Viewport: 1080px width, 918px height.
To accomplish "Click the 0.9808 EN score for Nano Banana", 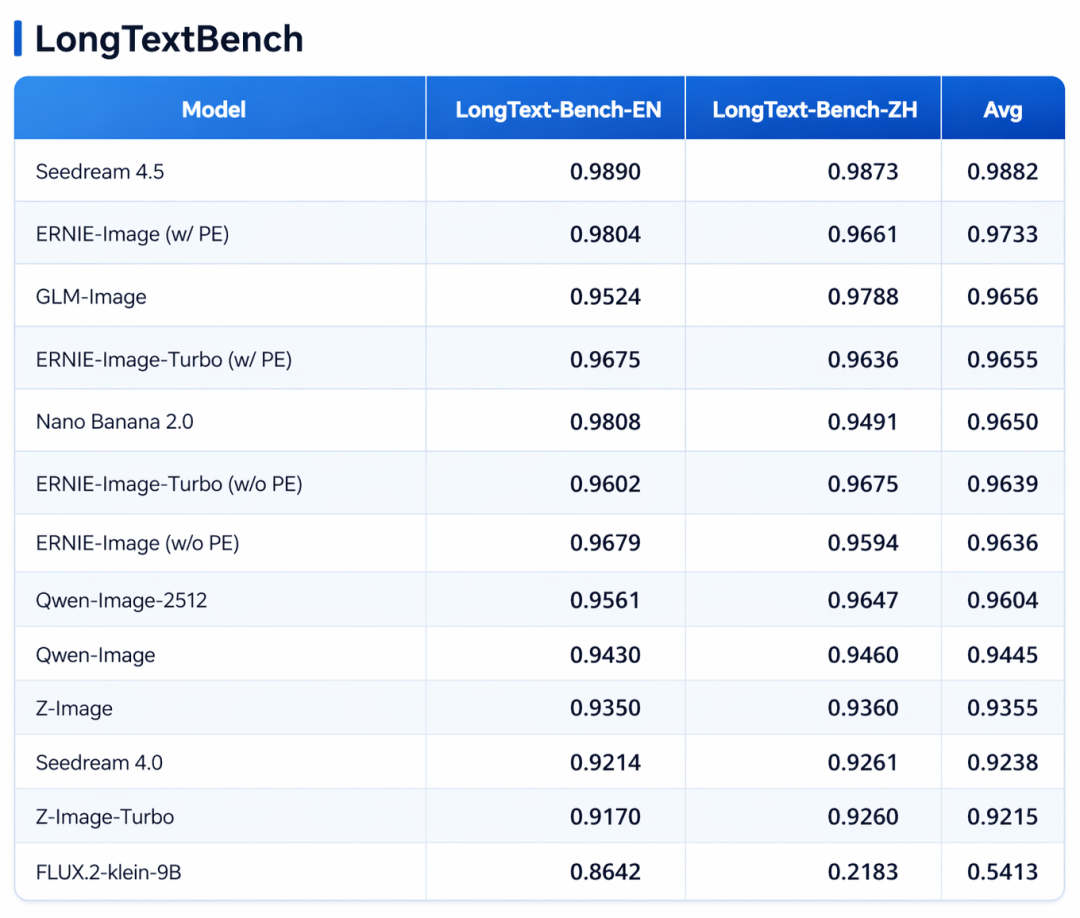I will (x=605, y=421).
